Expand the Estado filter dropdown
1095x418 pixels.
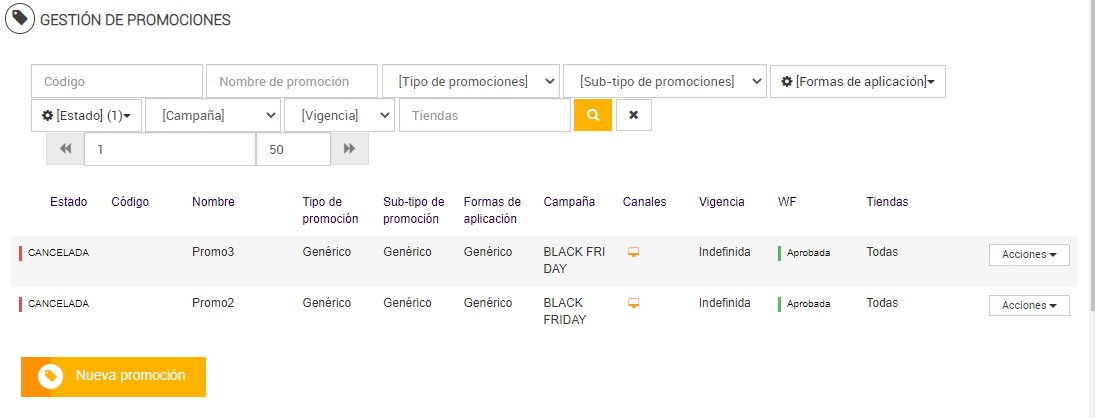pyautogui.click(x=86, y=115)
